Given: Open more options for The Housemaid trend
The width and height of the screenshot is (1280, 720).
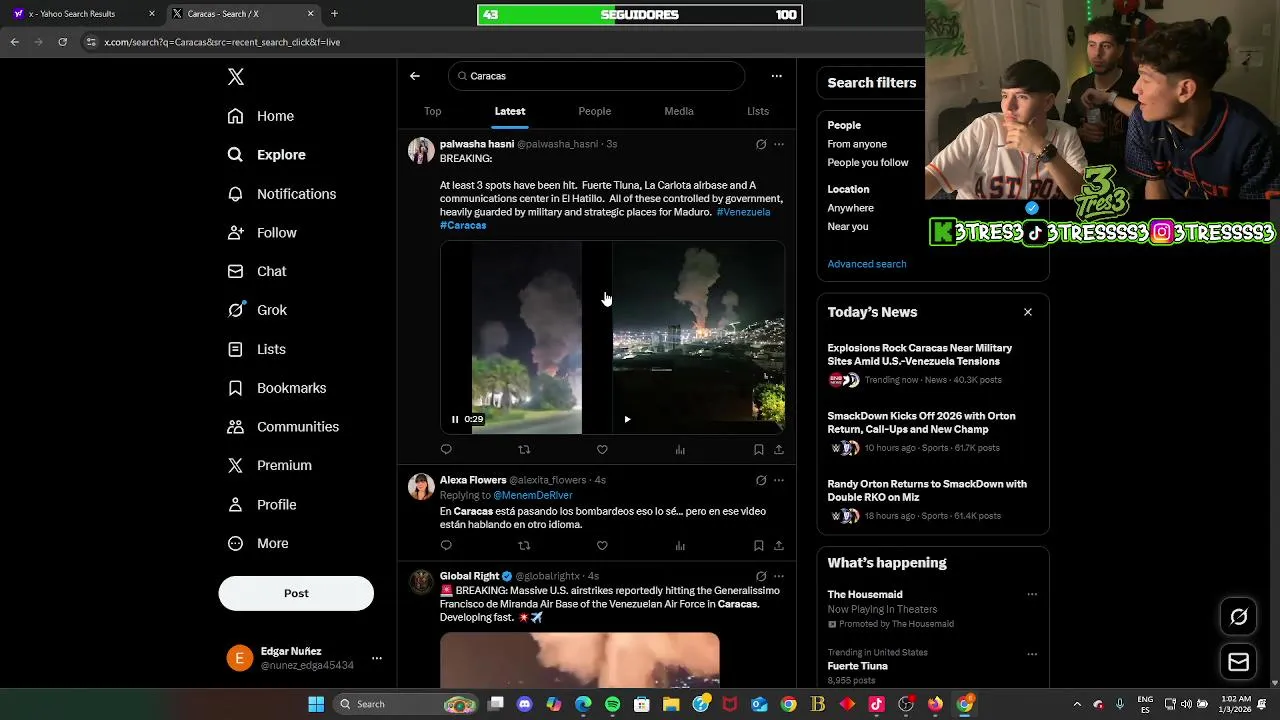Looking at the screenshot, I should click(1032, 595).
